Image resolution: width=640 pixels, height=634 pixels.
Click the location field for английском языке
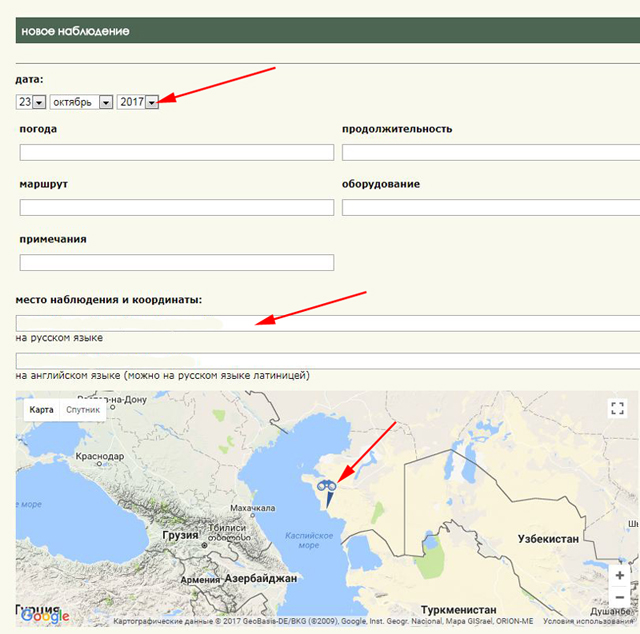pos(327,361)
